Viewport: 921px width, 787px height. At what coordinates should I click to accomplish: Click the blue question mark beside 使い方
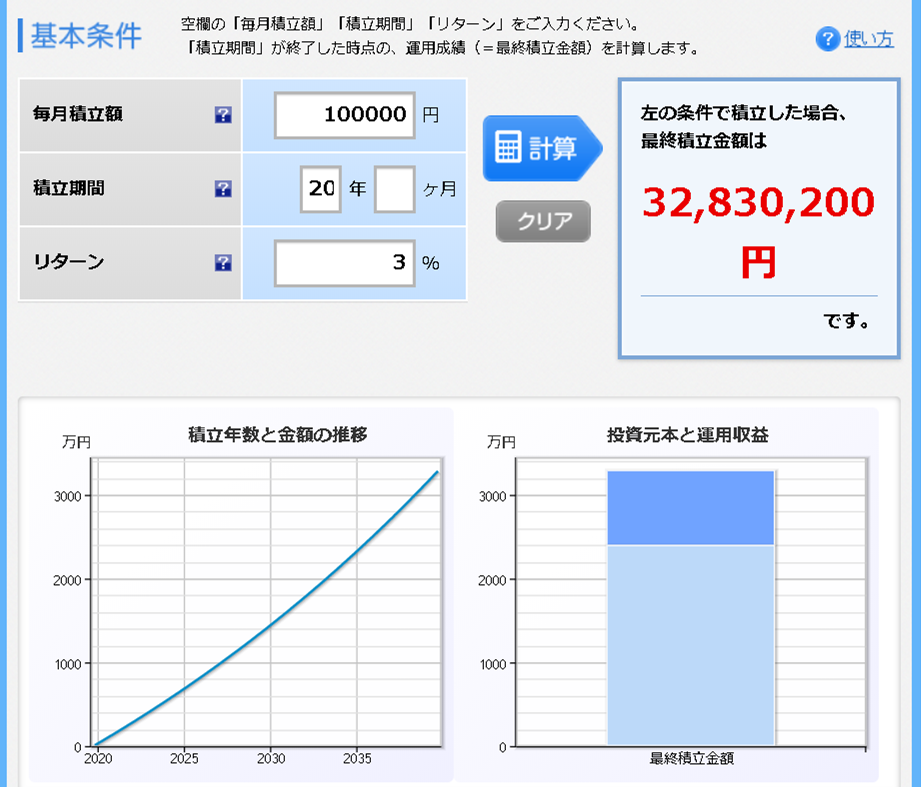[x=828, y=39]
